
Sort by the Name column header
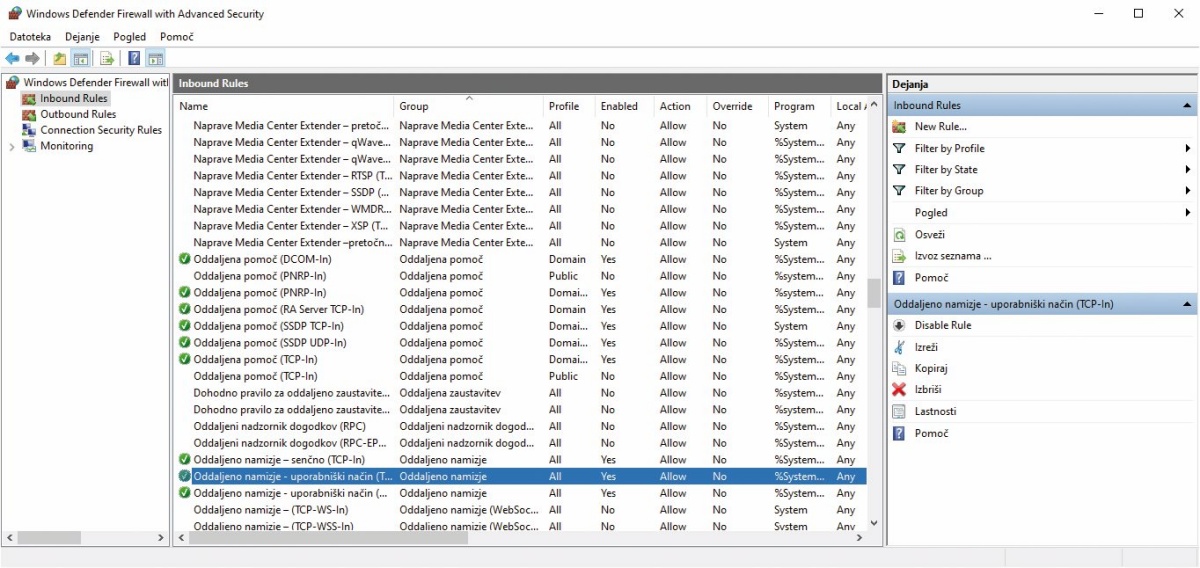tap(284, 106)
